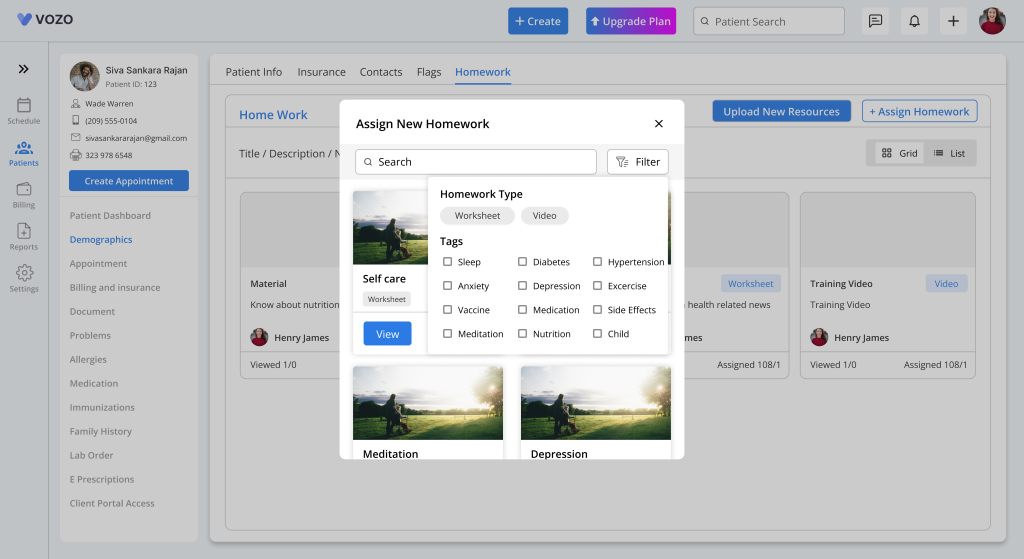Open the Reports icon in sidebar
Screen dimensions: 1024x559
24,231
